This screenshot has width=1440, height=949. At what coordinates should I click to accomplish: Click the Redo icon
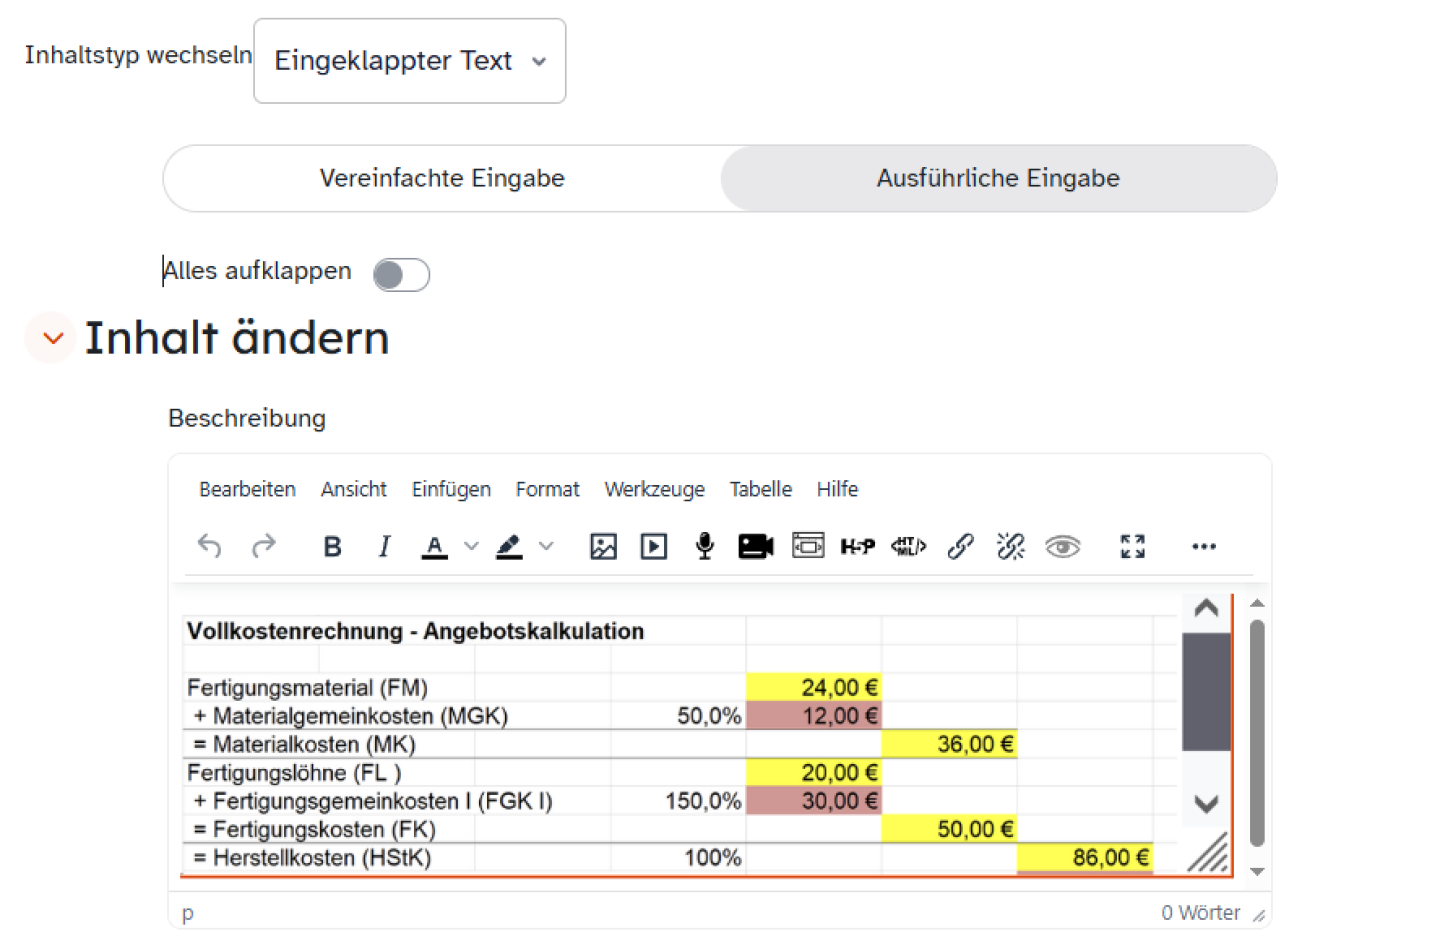click(264, 546)
